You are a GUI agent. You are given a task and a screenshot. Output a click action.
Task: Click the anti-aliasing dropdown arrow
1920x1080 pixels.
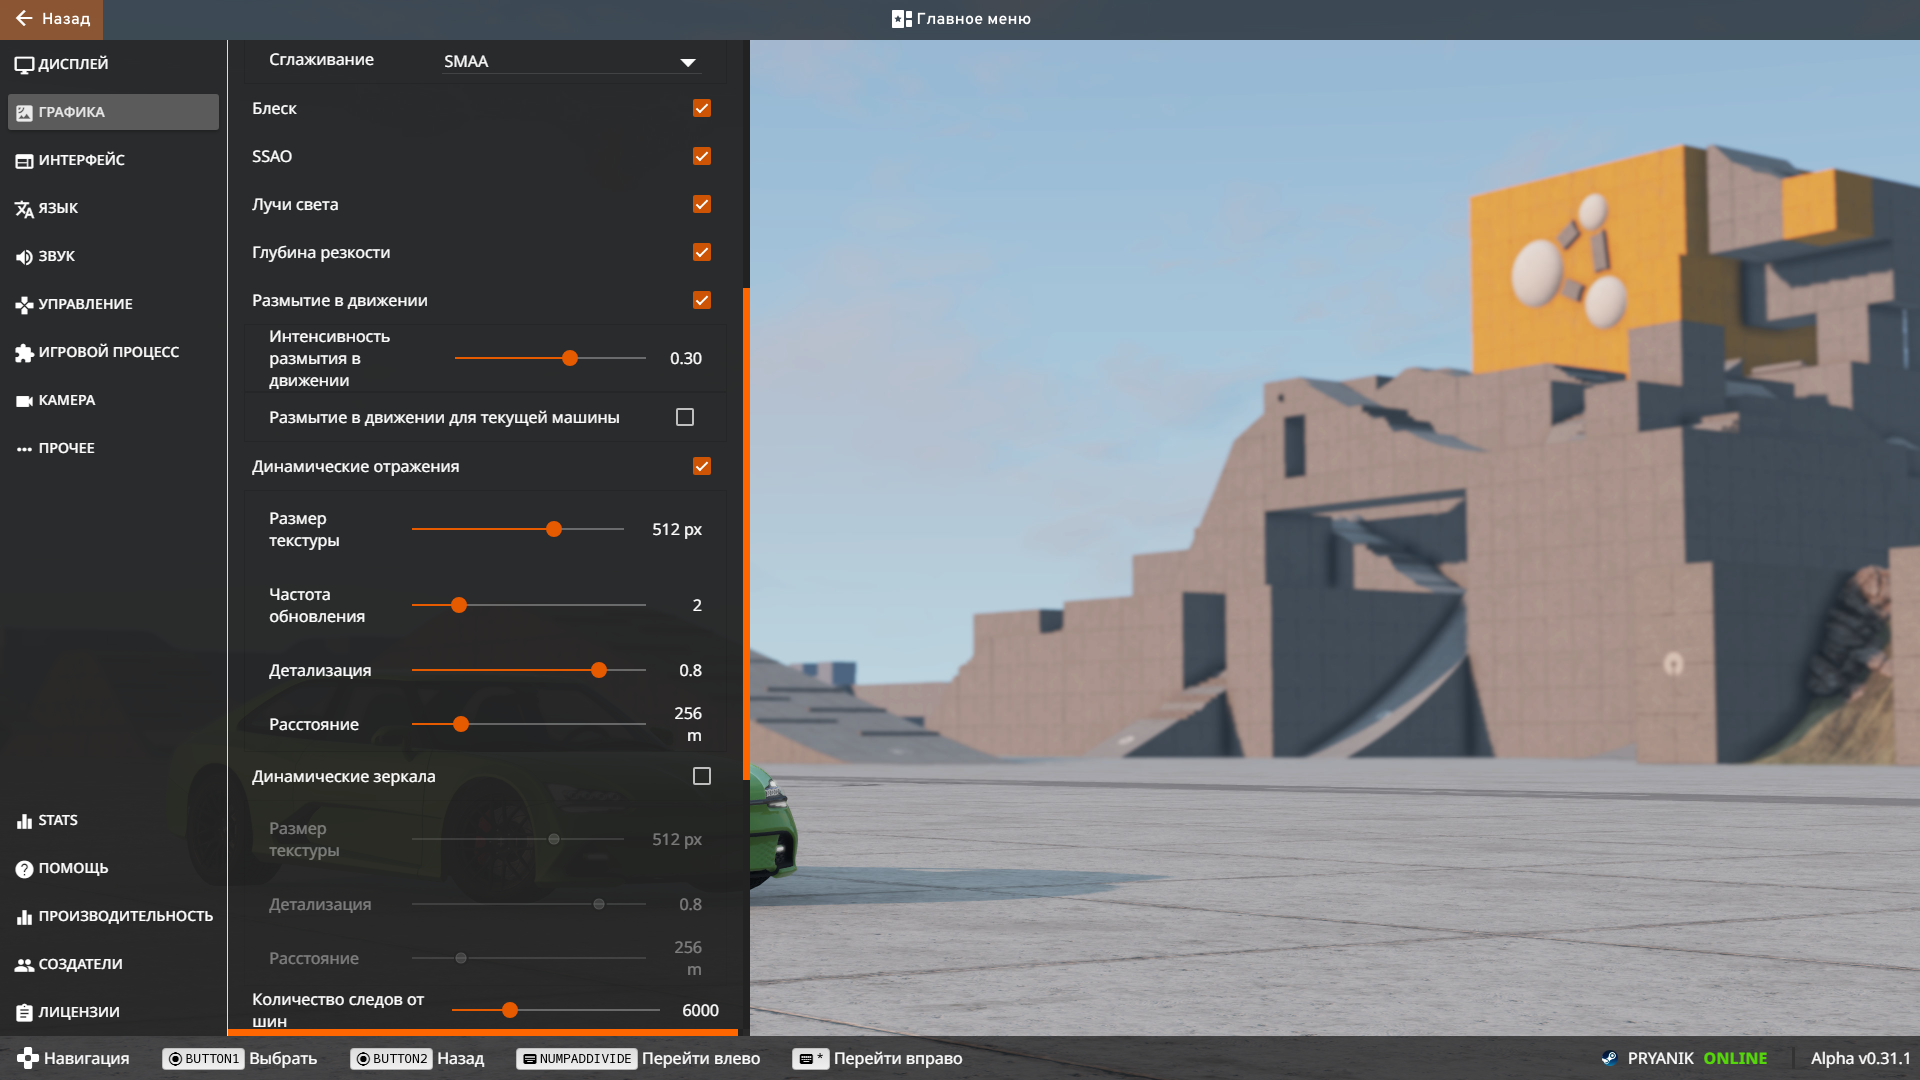tap(688, 62)
